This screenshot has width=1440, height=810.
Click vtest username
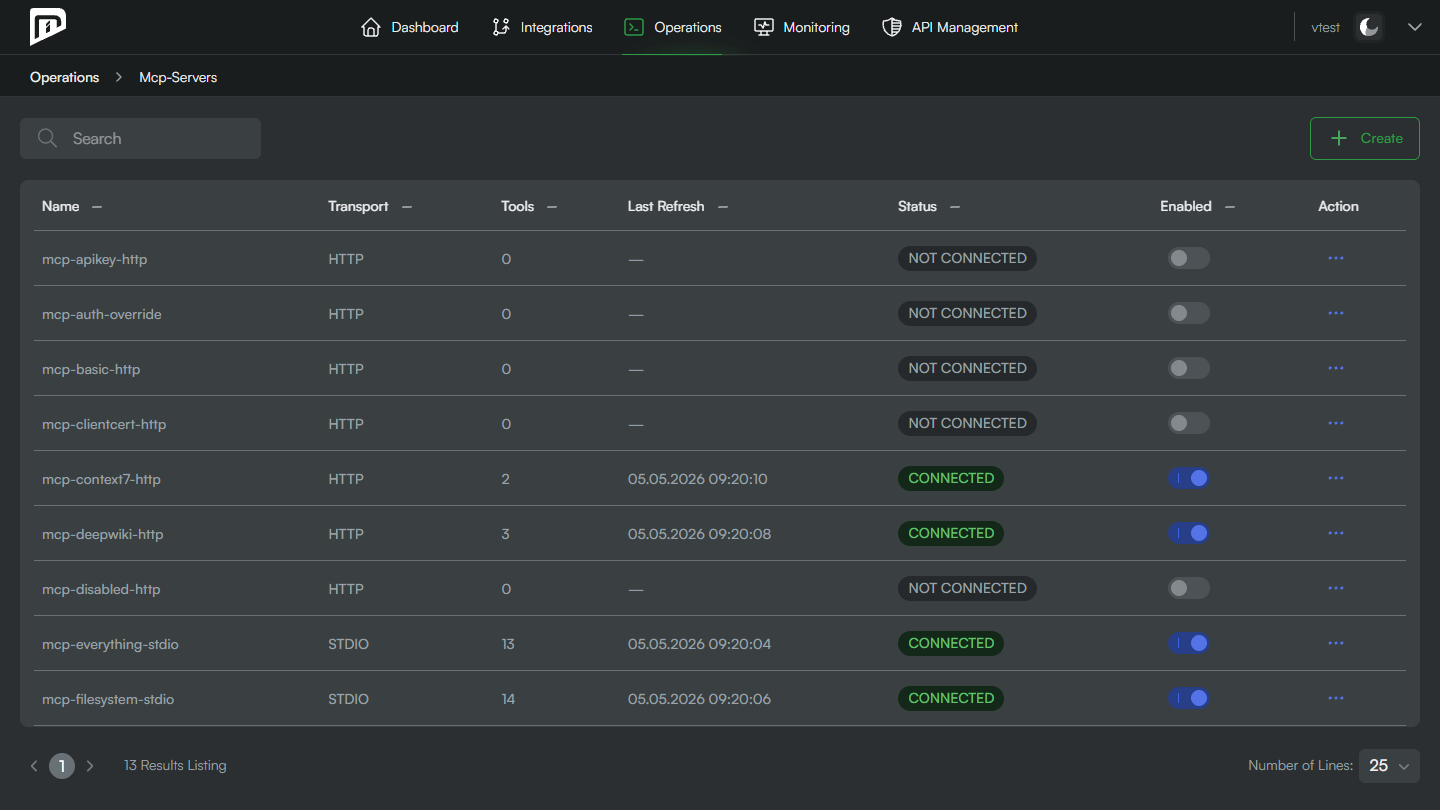coord(1326,27)
